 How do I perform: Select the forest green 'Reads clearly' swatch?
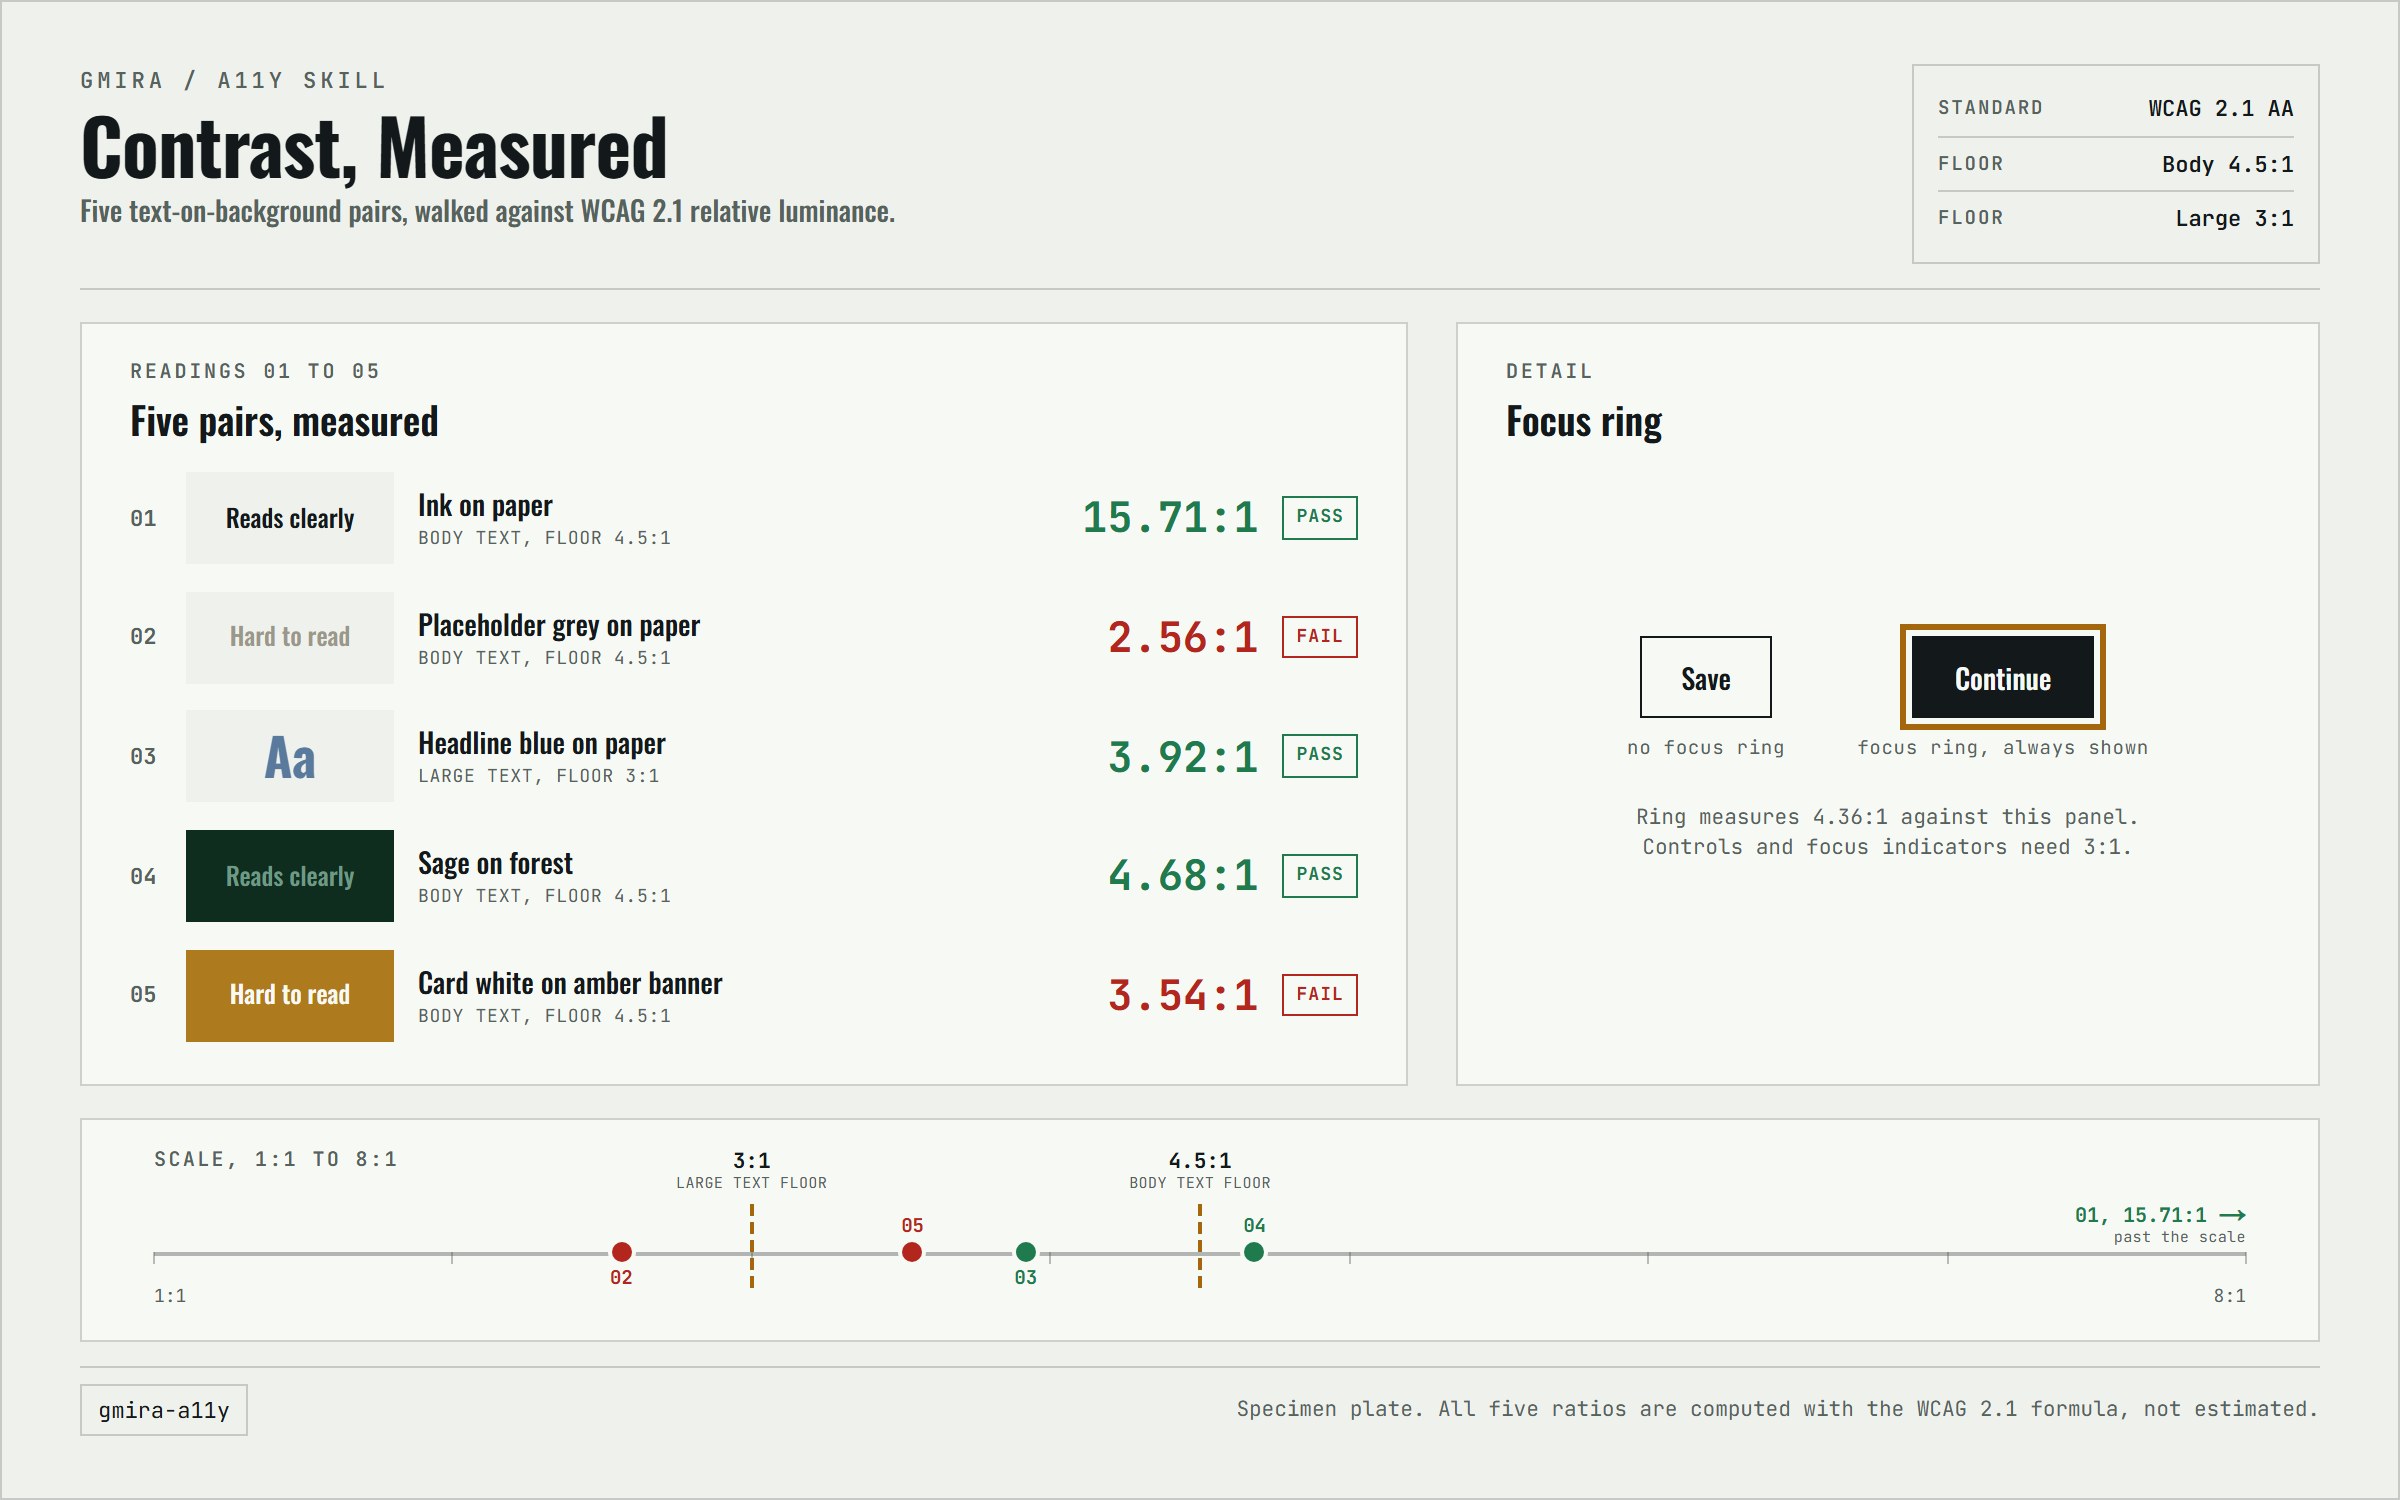click(290, 876)
